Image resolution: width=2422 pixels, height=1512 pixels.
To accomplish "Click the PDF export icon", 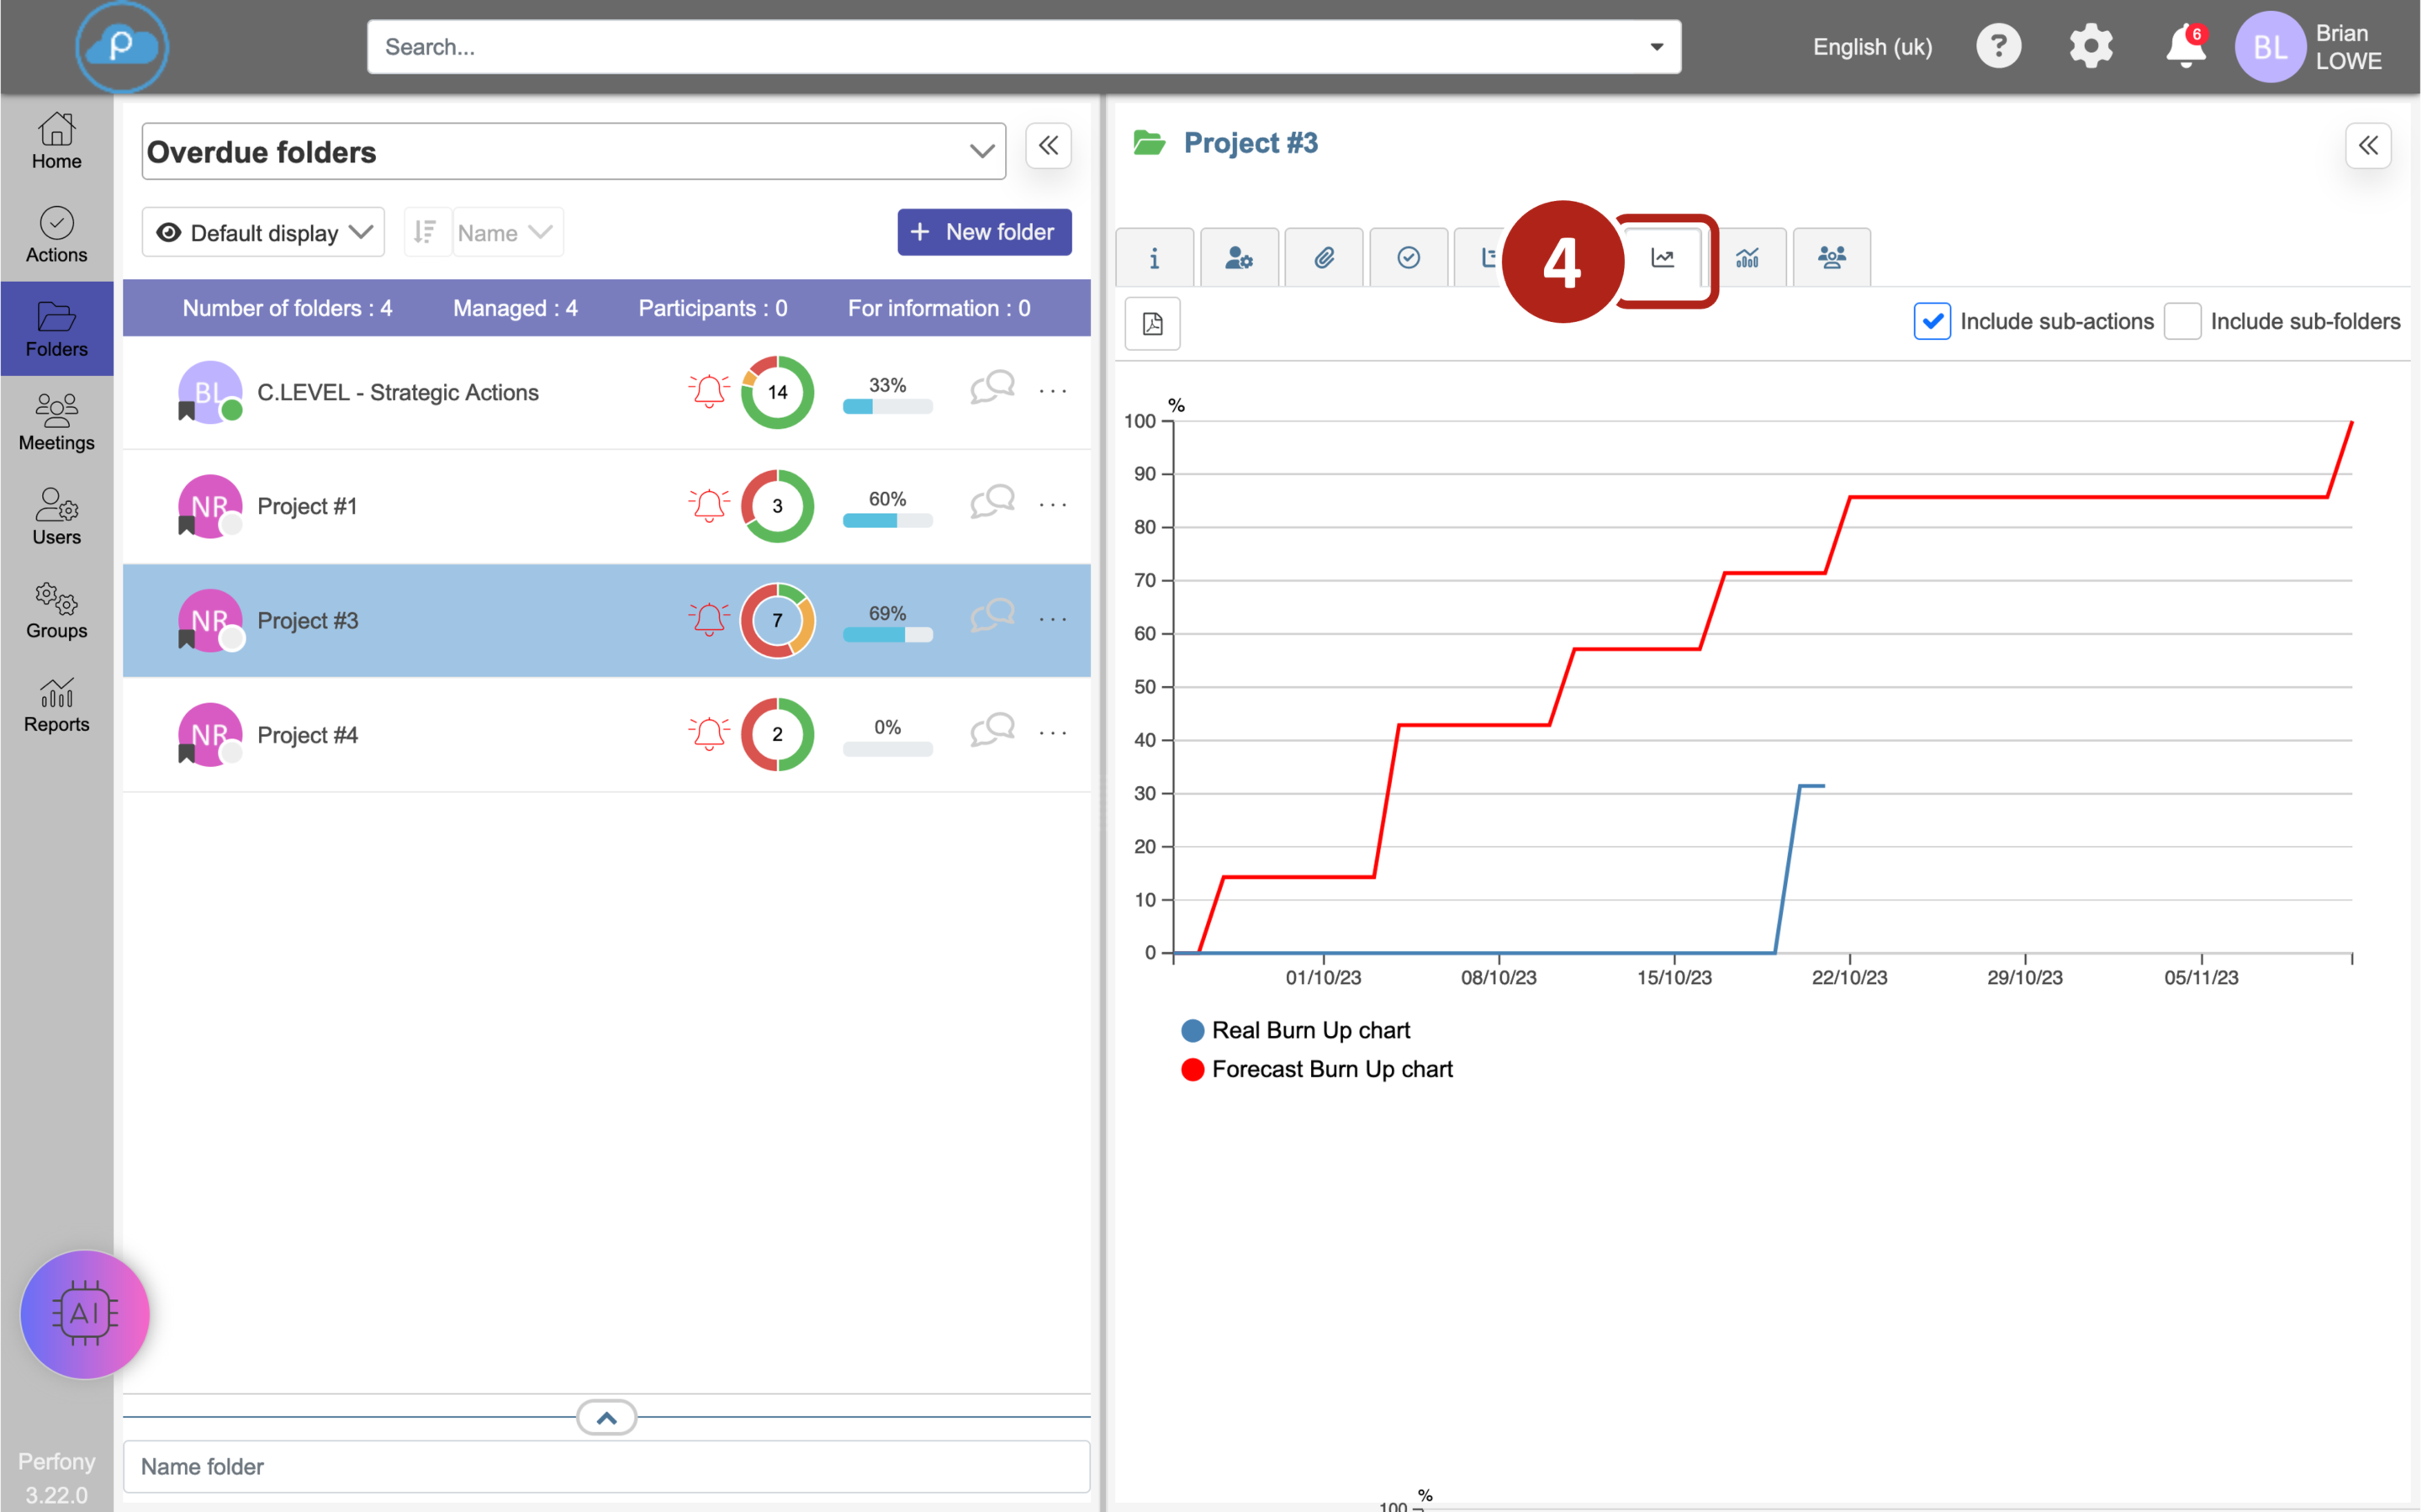I will (1152, 323).
